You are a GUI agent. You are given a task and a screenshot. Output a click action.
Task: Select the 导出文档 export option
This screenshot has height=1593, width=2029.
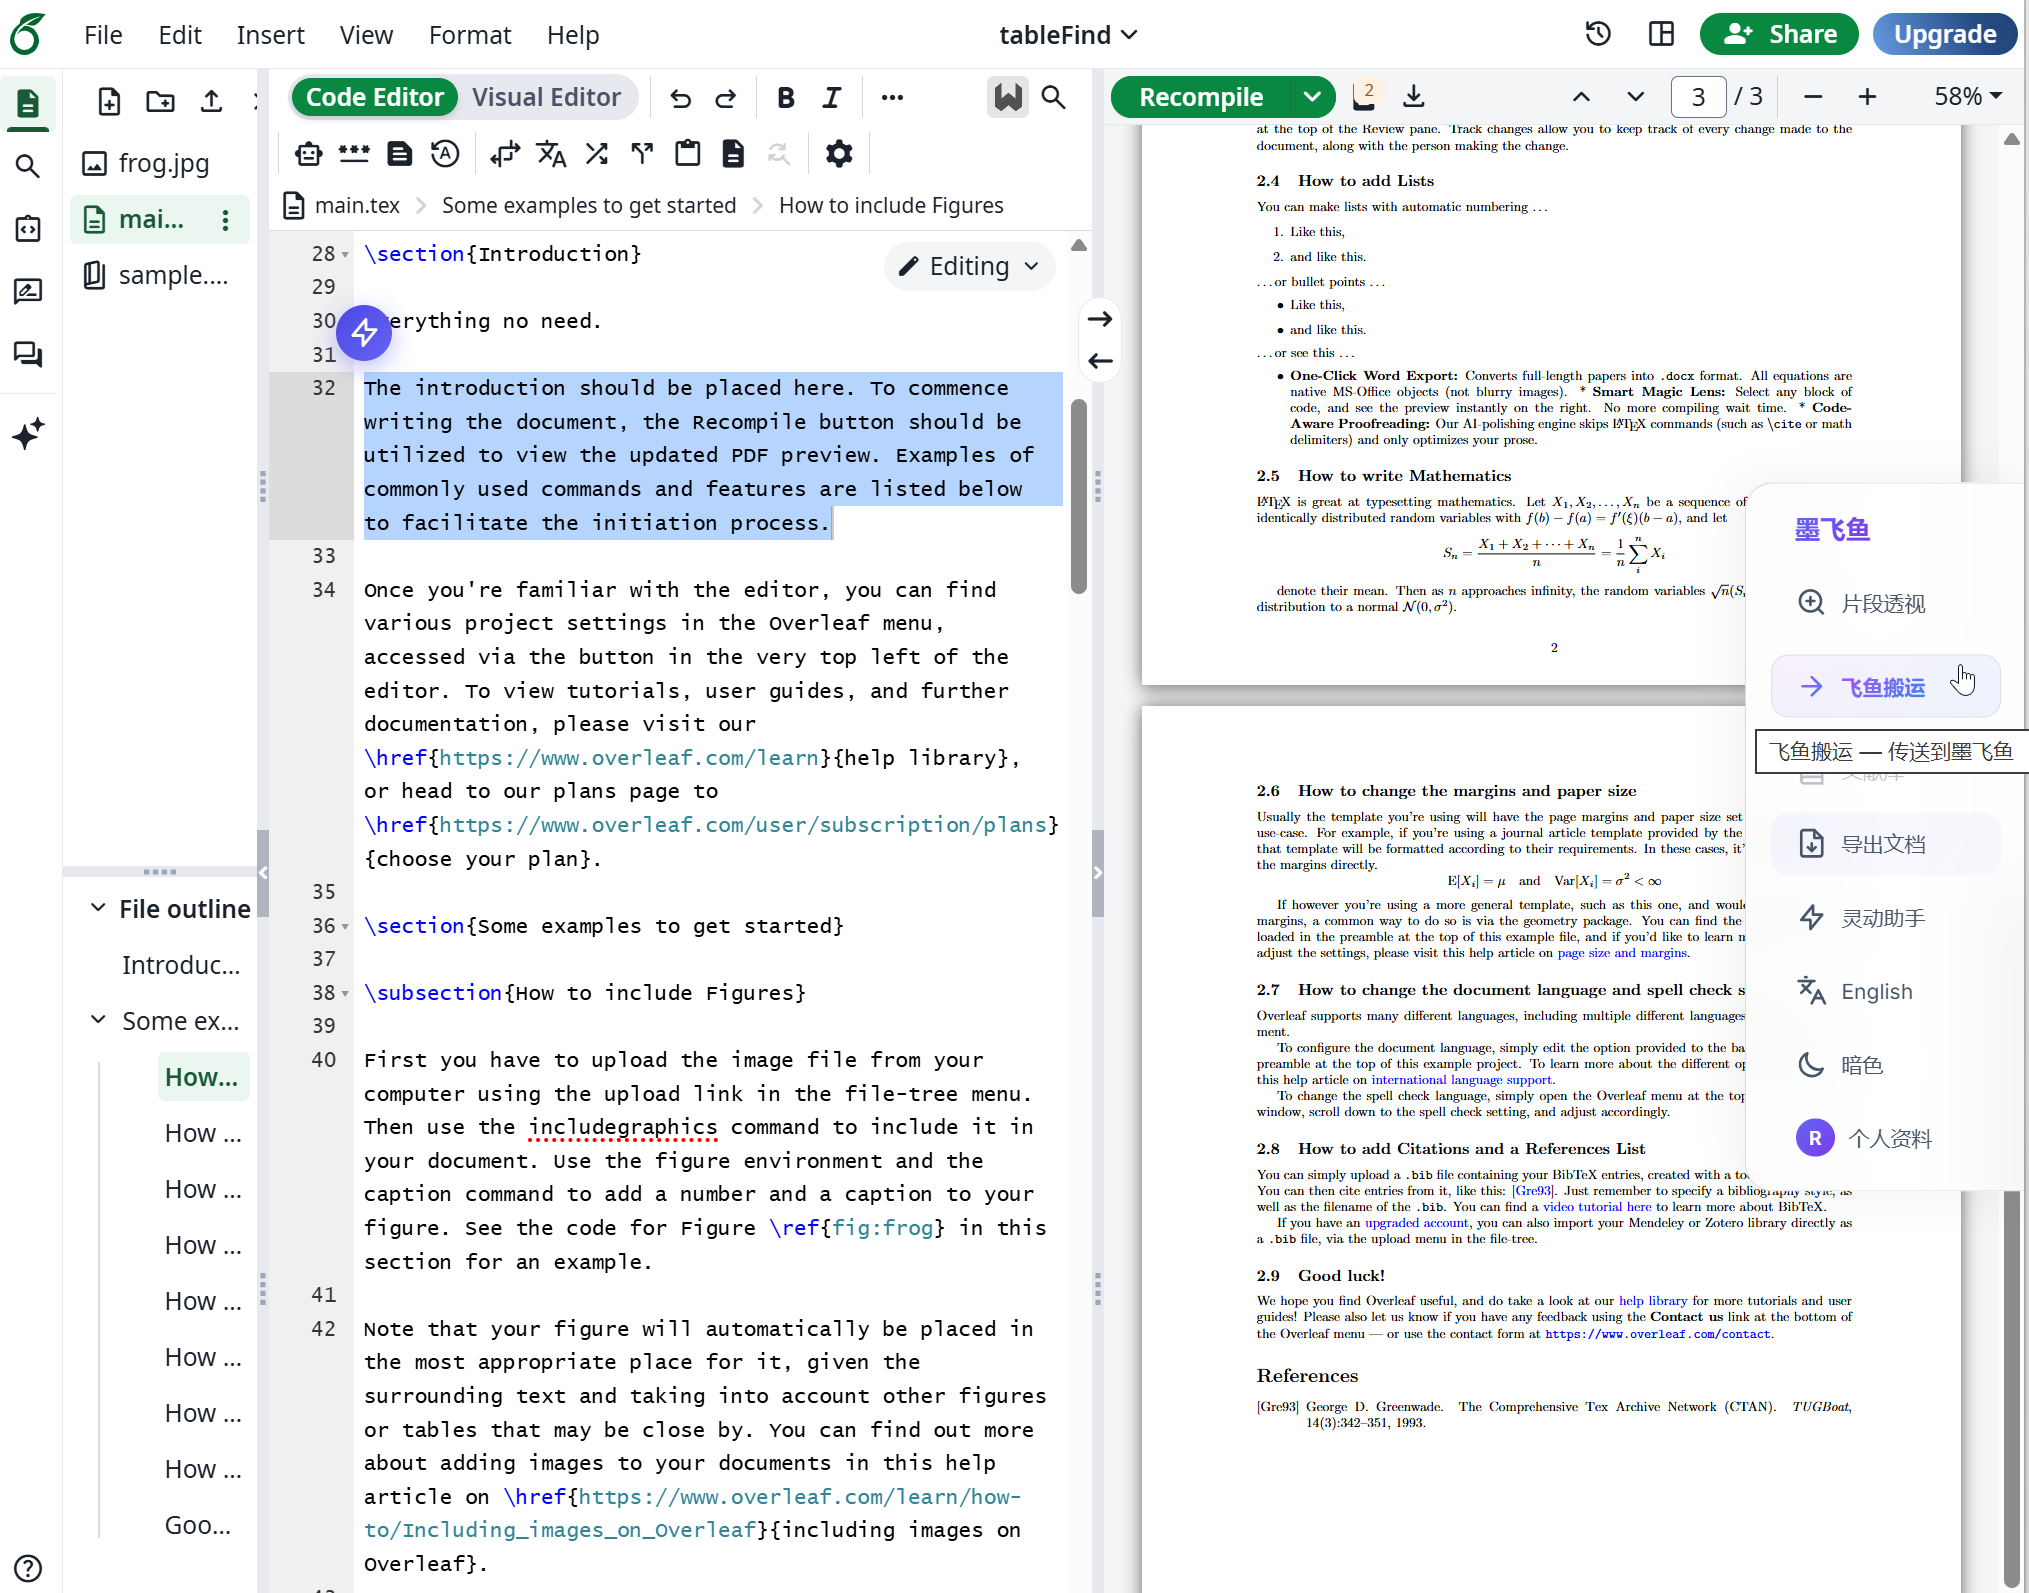pos(1885,845)
